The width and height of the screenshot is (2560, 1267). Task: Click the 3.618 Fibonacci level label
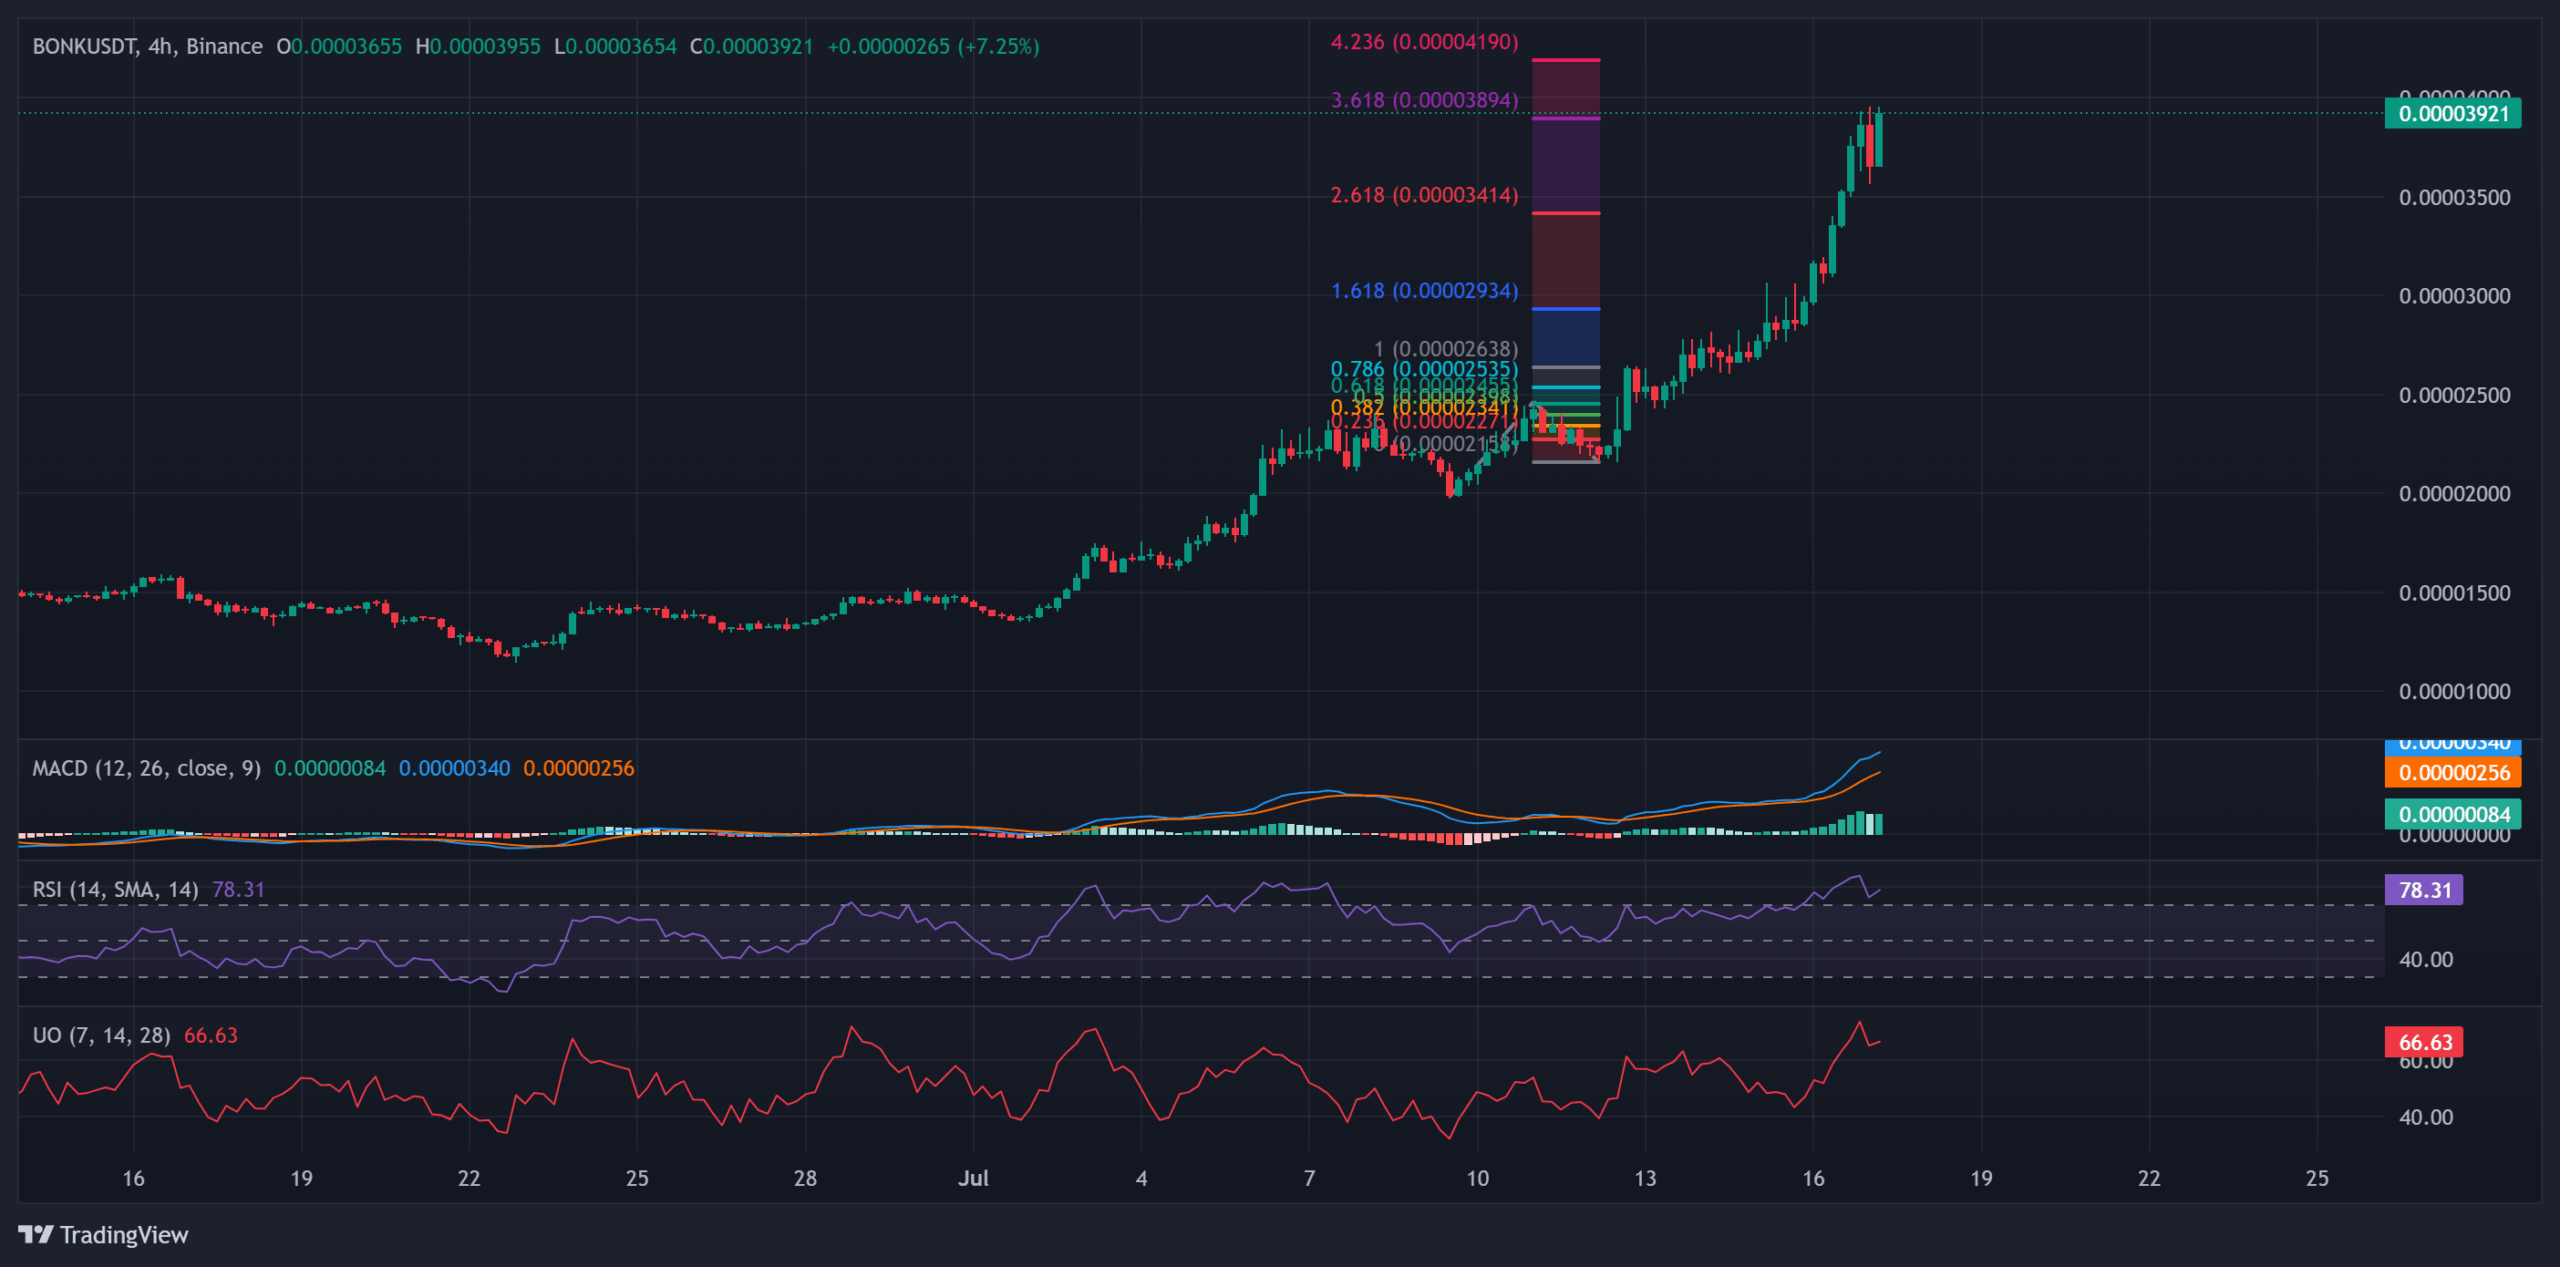click(x=1424, y=100)
